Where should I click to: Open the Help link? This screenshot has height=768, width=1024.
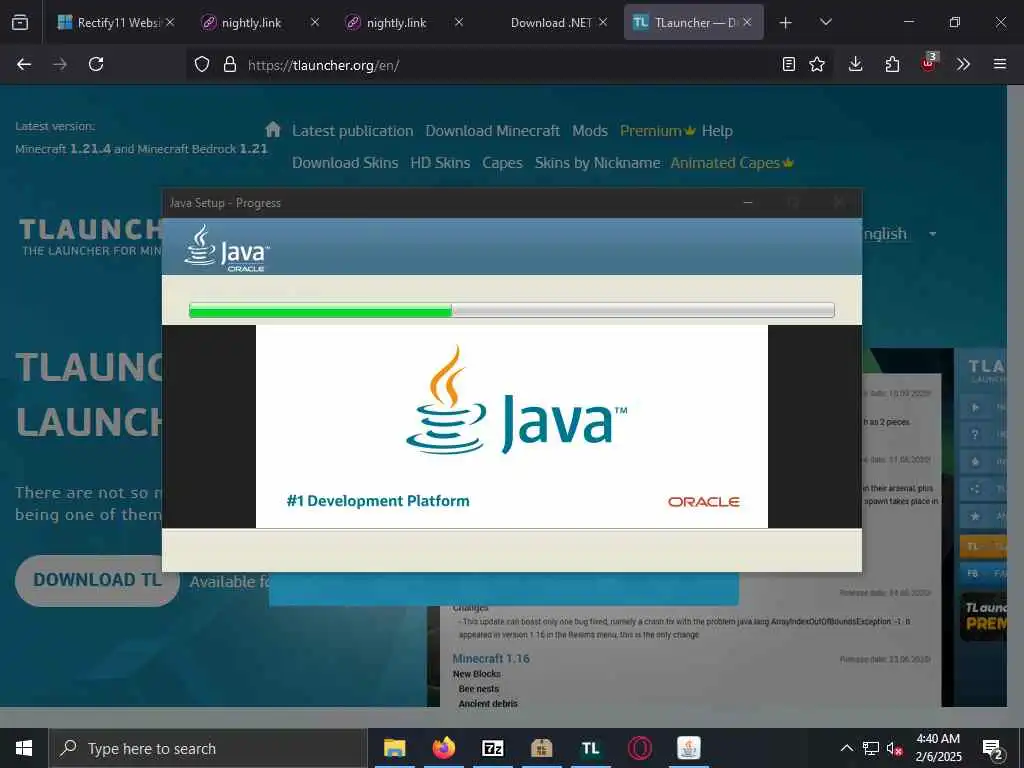click(x=717, y=131)
